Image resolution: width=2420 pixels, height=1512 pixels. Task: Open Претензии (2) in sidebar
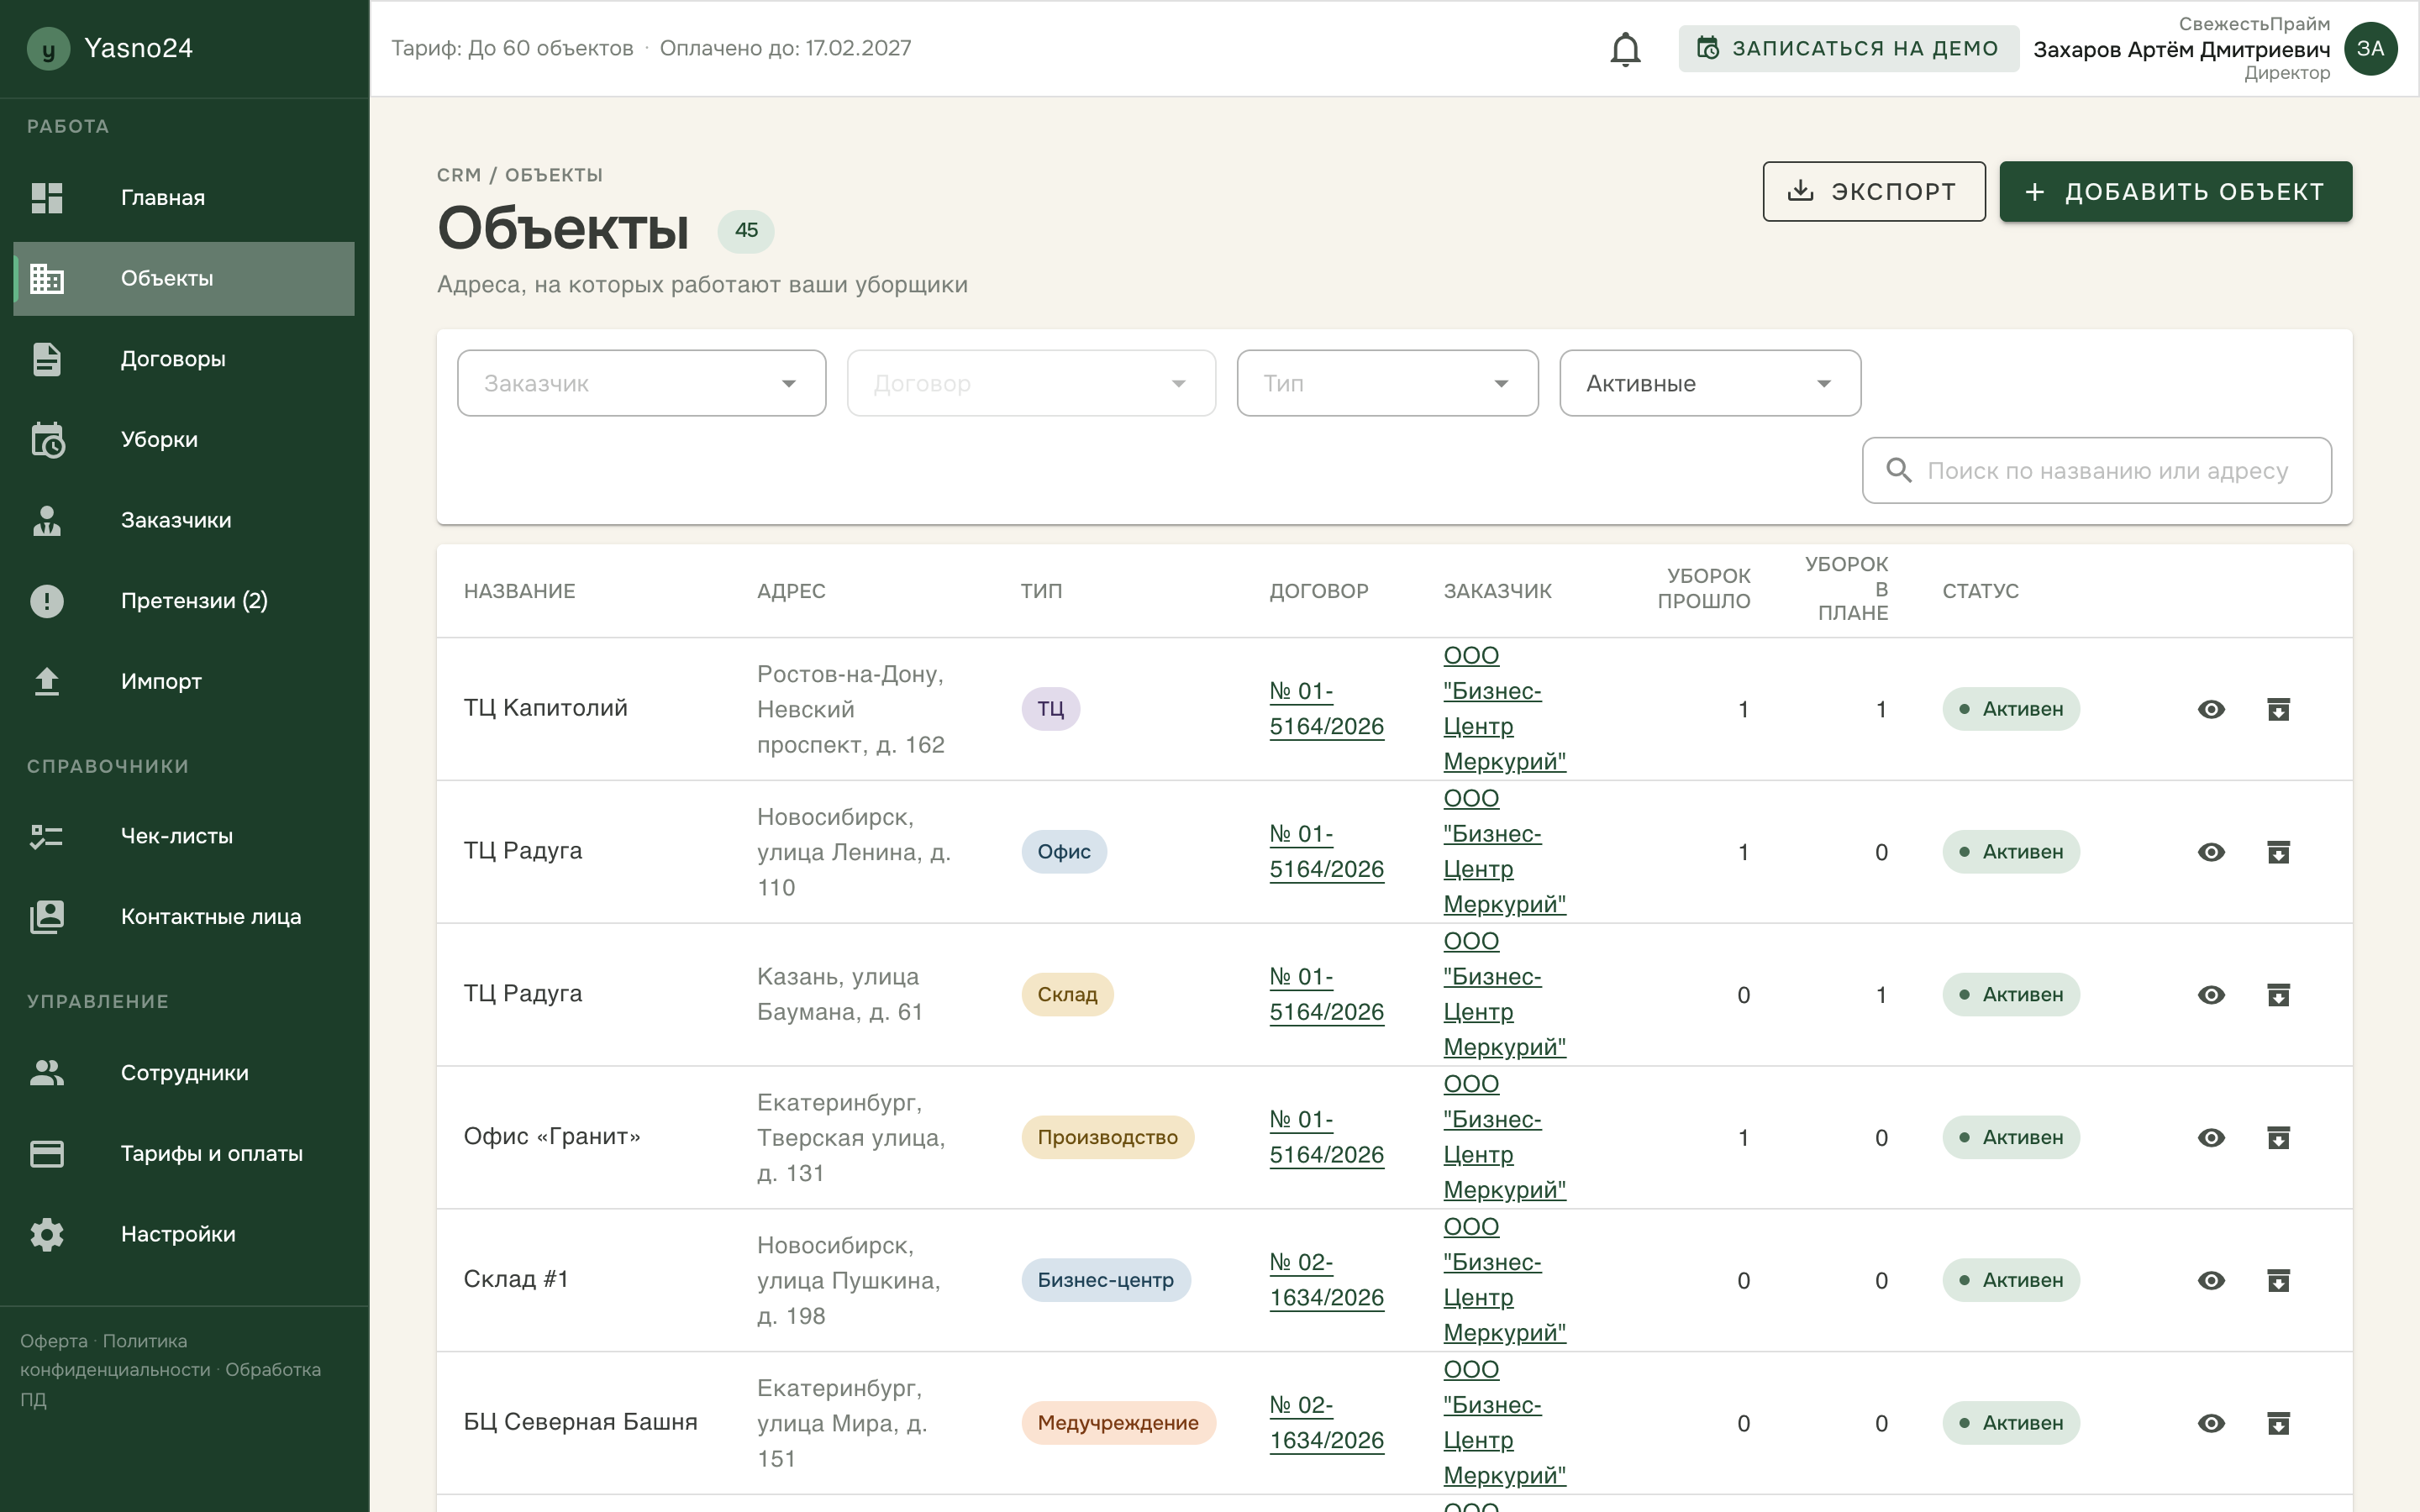coord(184,601)
